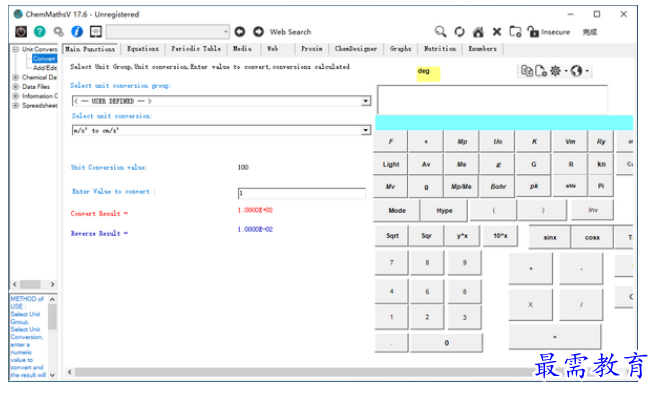Expand the Spreadsheet tree node
Viewport: 656px width, 397px height.
click(15, 105)
